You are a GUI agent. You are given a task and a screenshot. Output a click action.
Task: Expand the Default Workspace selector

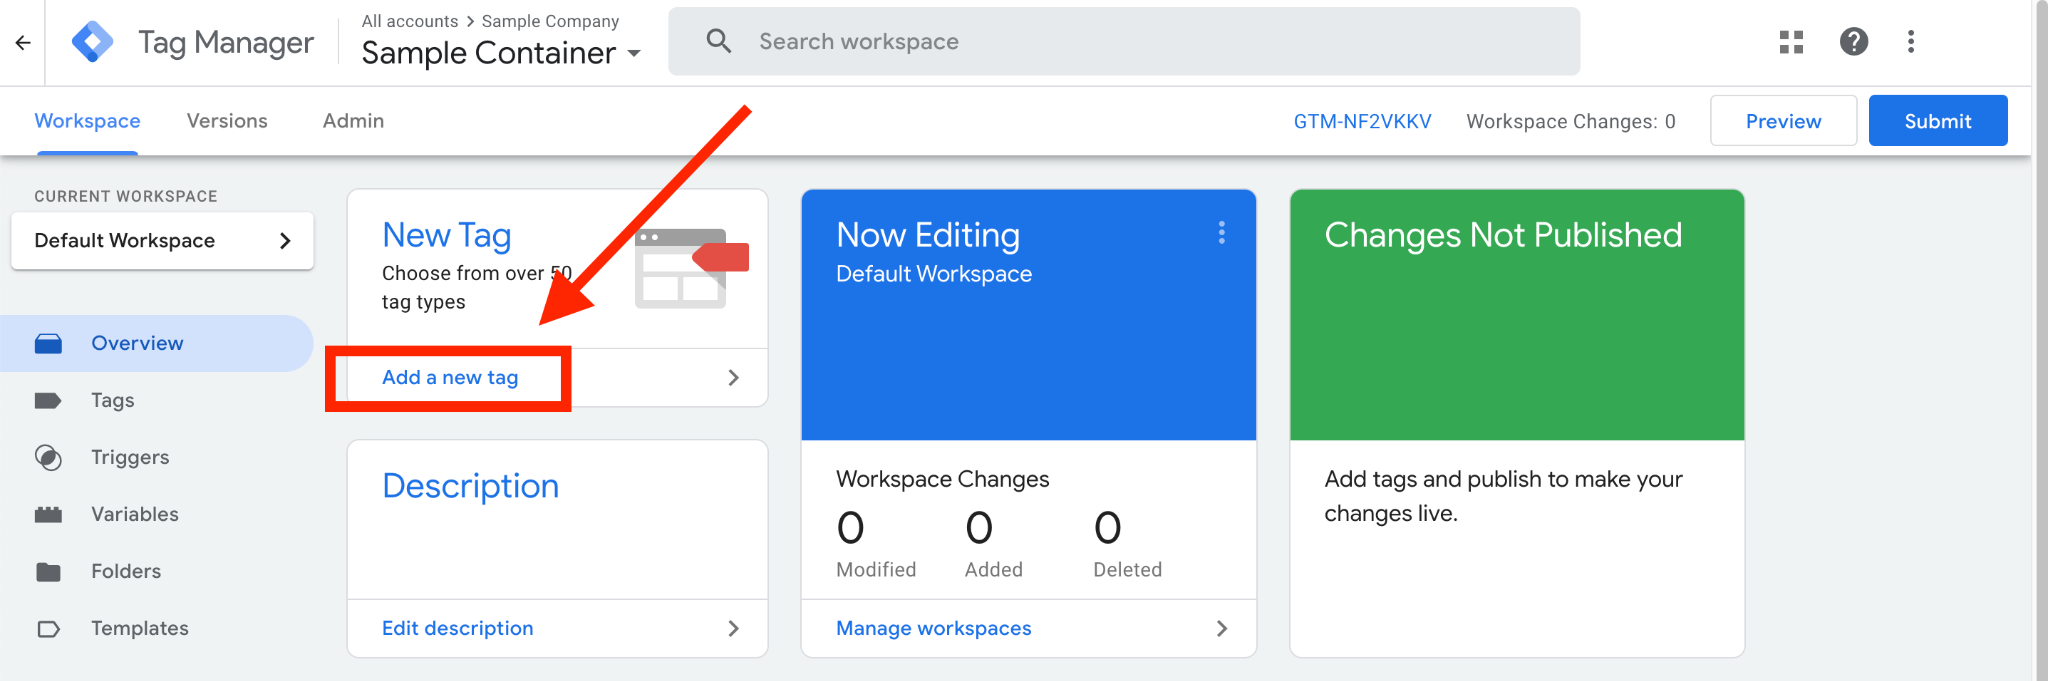162,241
